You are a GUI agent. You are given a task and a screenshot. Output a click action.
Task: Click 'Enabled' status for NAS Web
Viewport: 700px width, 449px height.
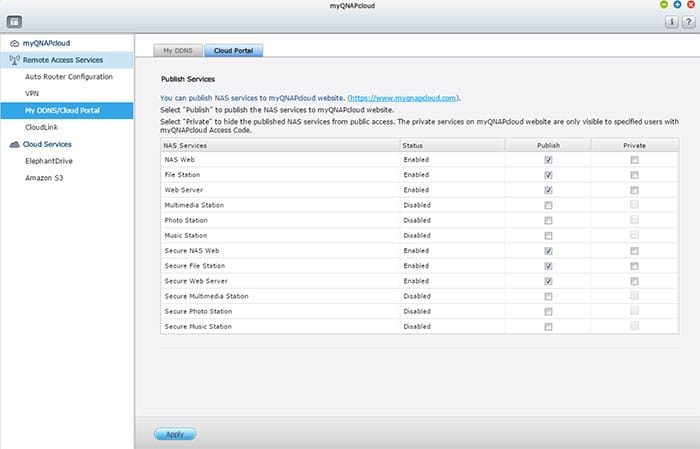(416, 160)
